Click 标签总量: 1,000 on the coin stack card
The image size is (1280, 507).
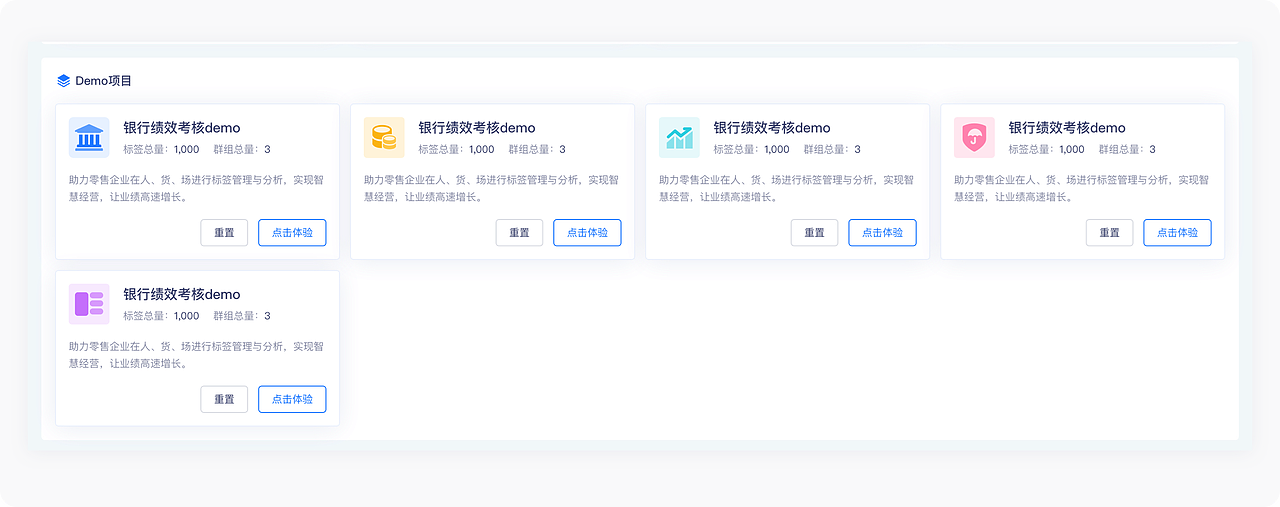[x=456, y=149]
